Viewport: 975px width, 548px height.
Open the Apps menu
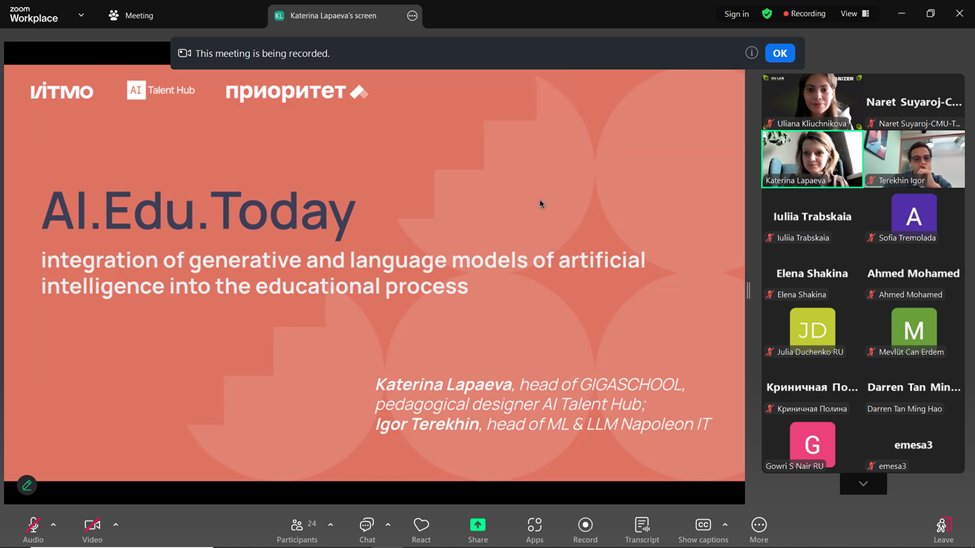[x=534, y=530]
